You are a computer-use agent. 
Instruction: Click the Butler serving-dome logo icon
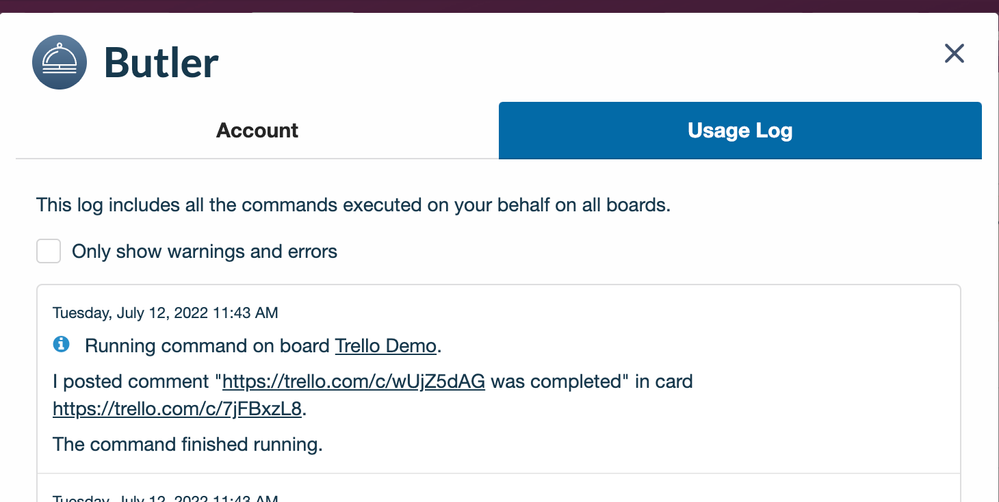tap(59, 62)
